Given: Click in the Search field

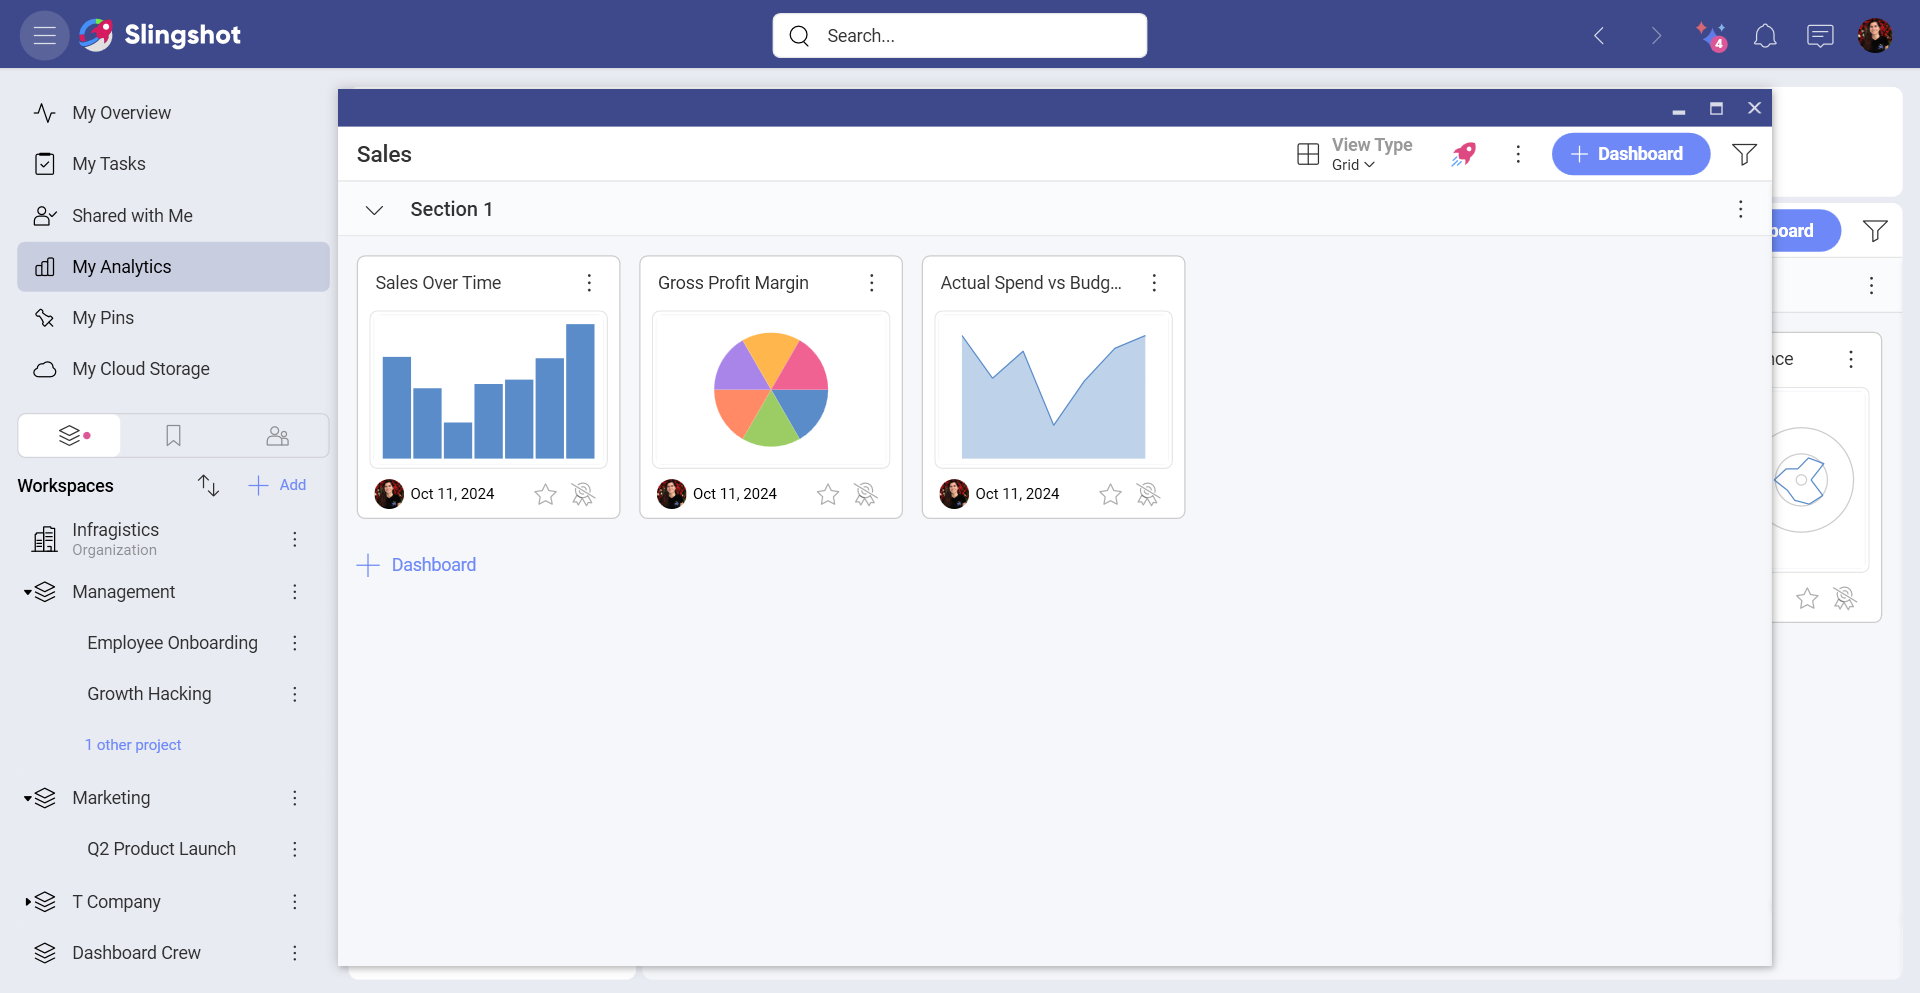Looking at the screenshot, I should (960, 36).
